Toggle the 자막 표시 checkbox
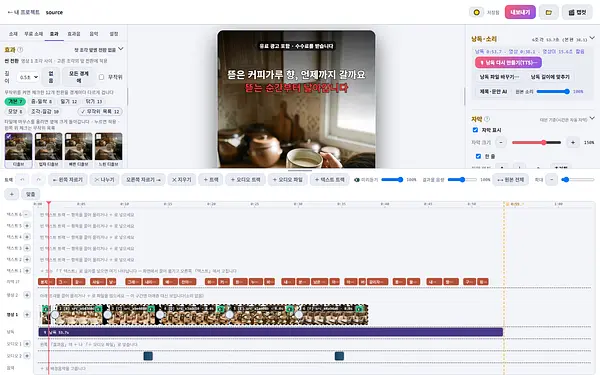600x375 pixels. (x=475, y=130)
